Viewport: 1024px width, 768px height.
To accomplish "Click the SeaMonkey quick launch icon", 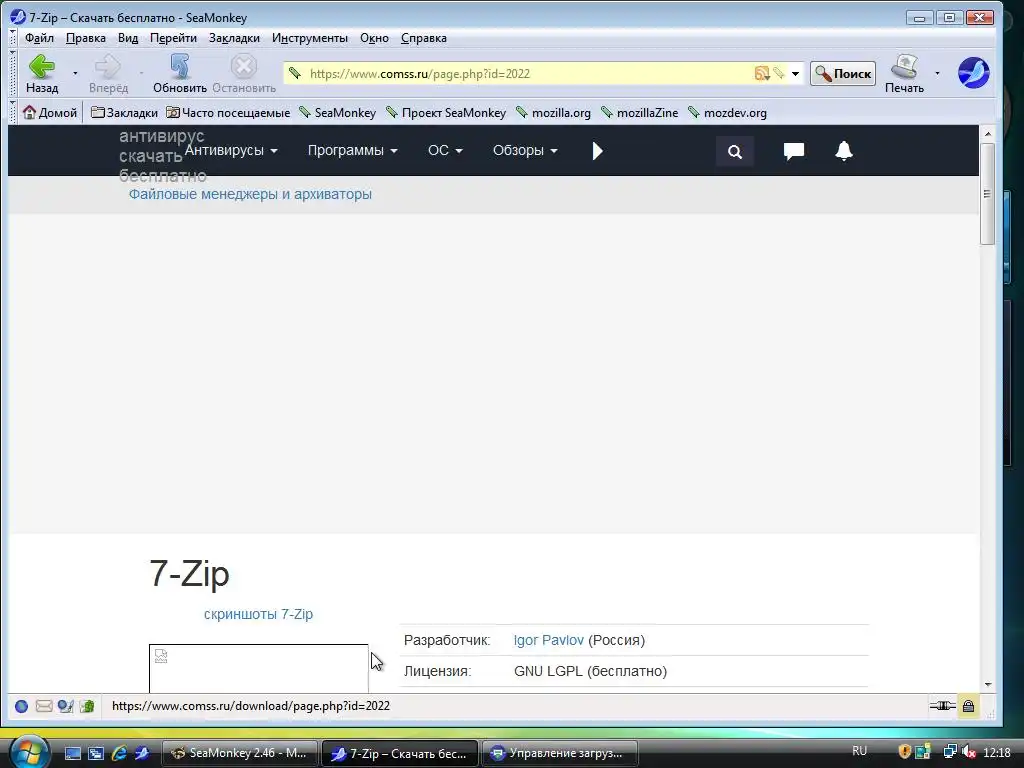I will (142, 753).
